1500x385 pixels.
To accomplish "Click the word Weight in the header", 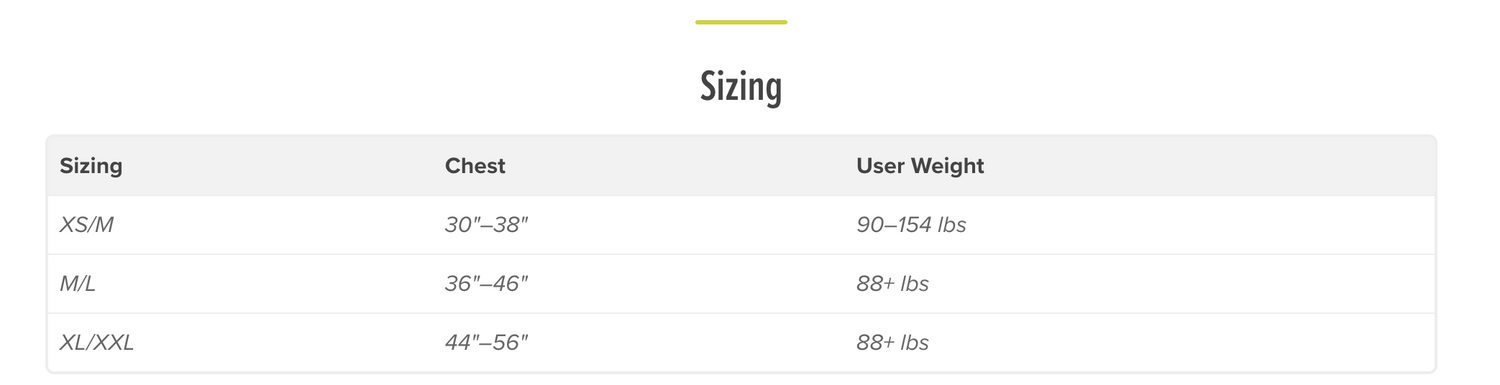I will [x=947, y=166].
